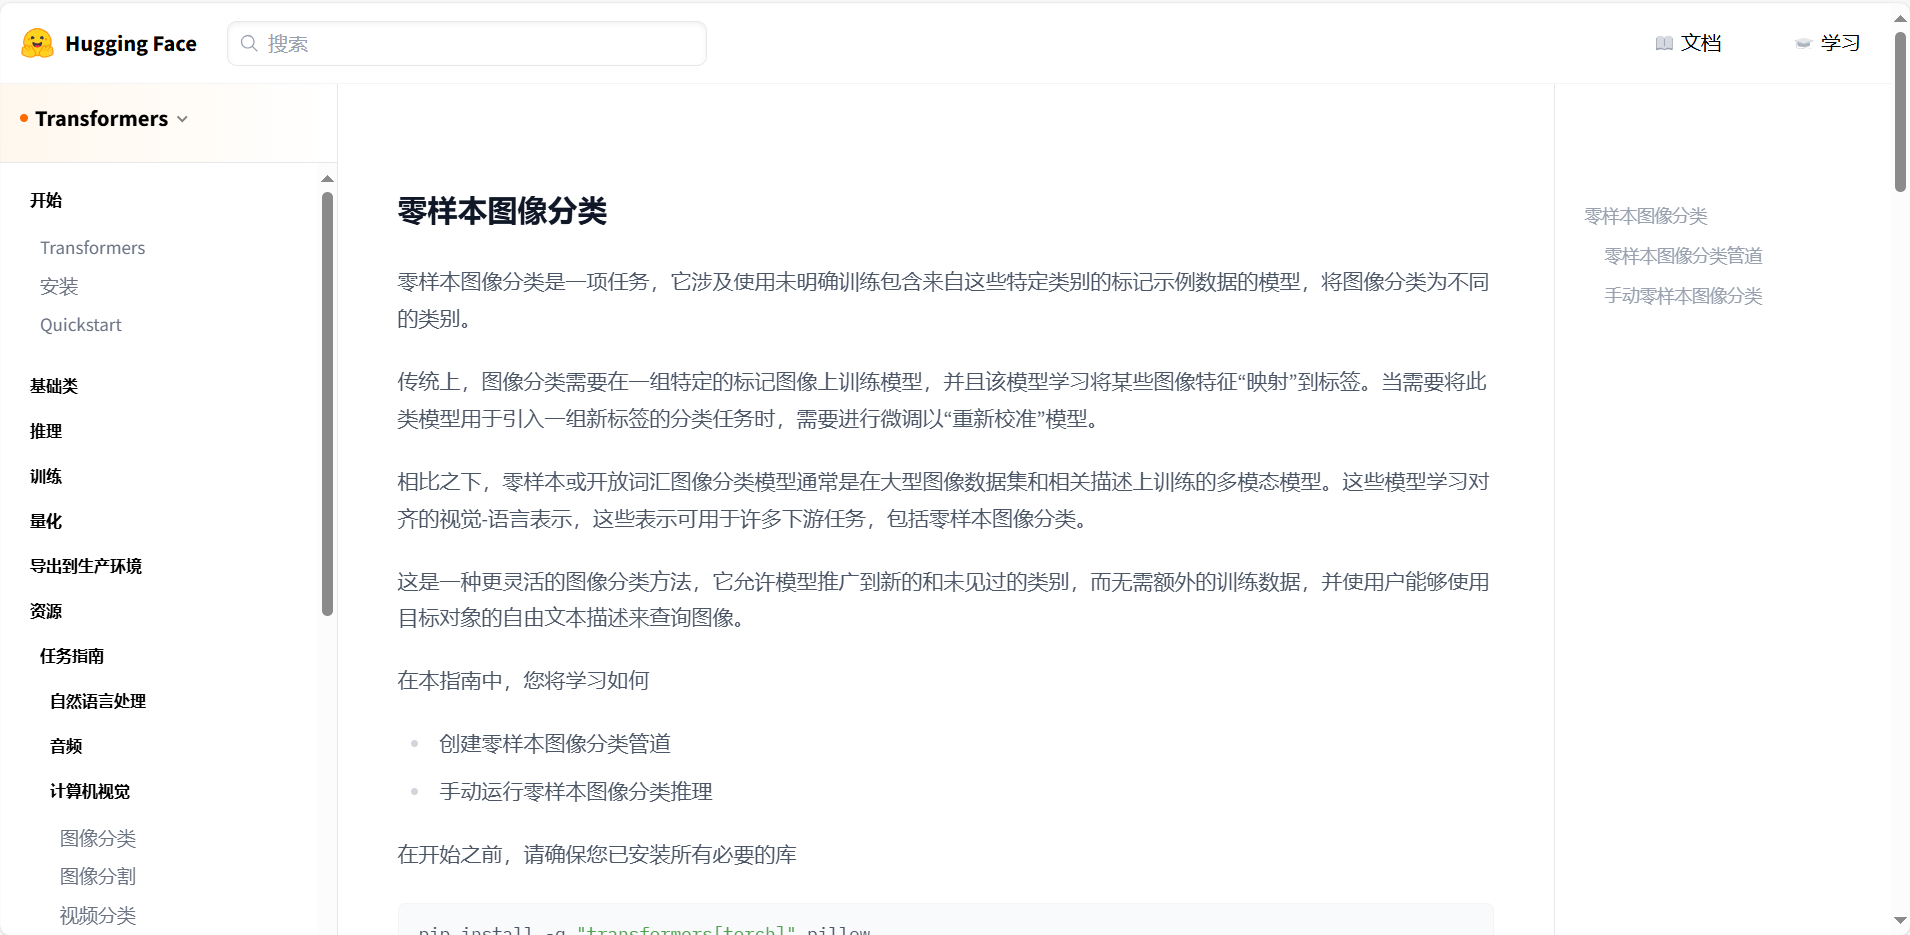Click the hand emoji beside 学习

point(1802,44)
